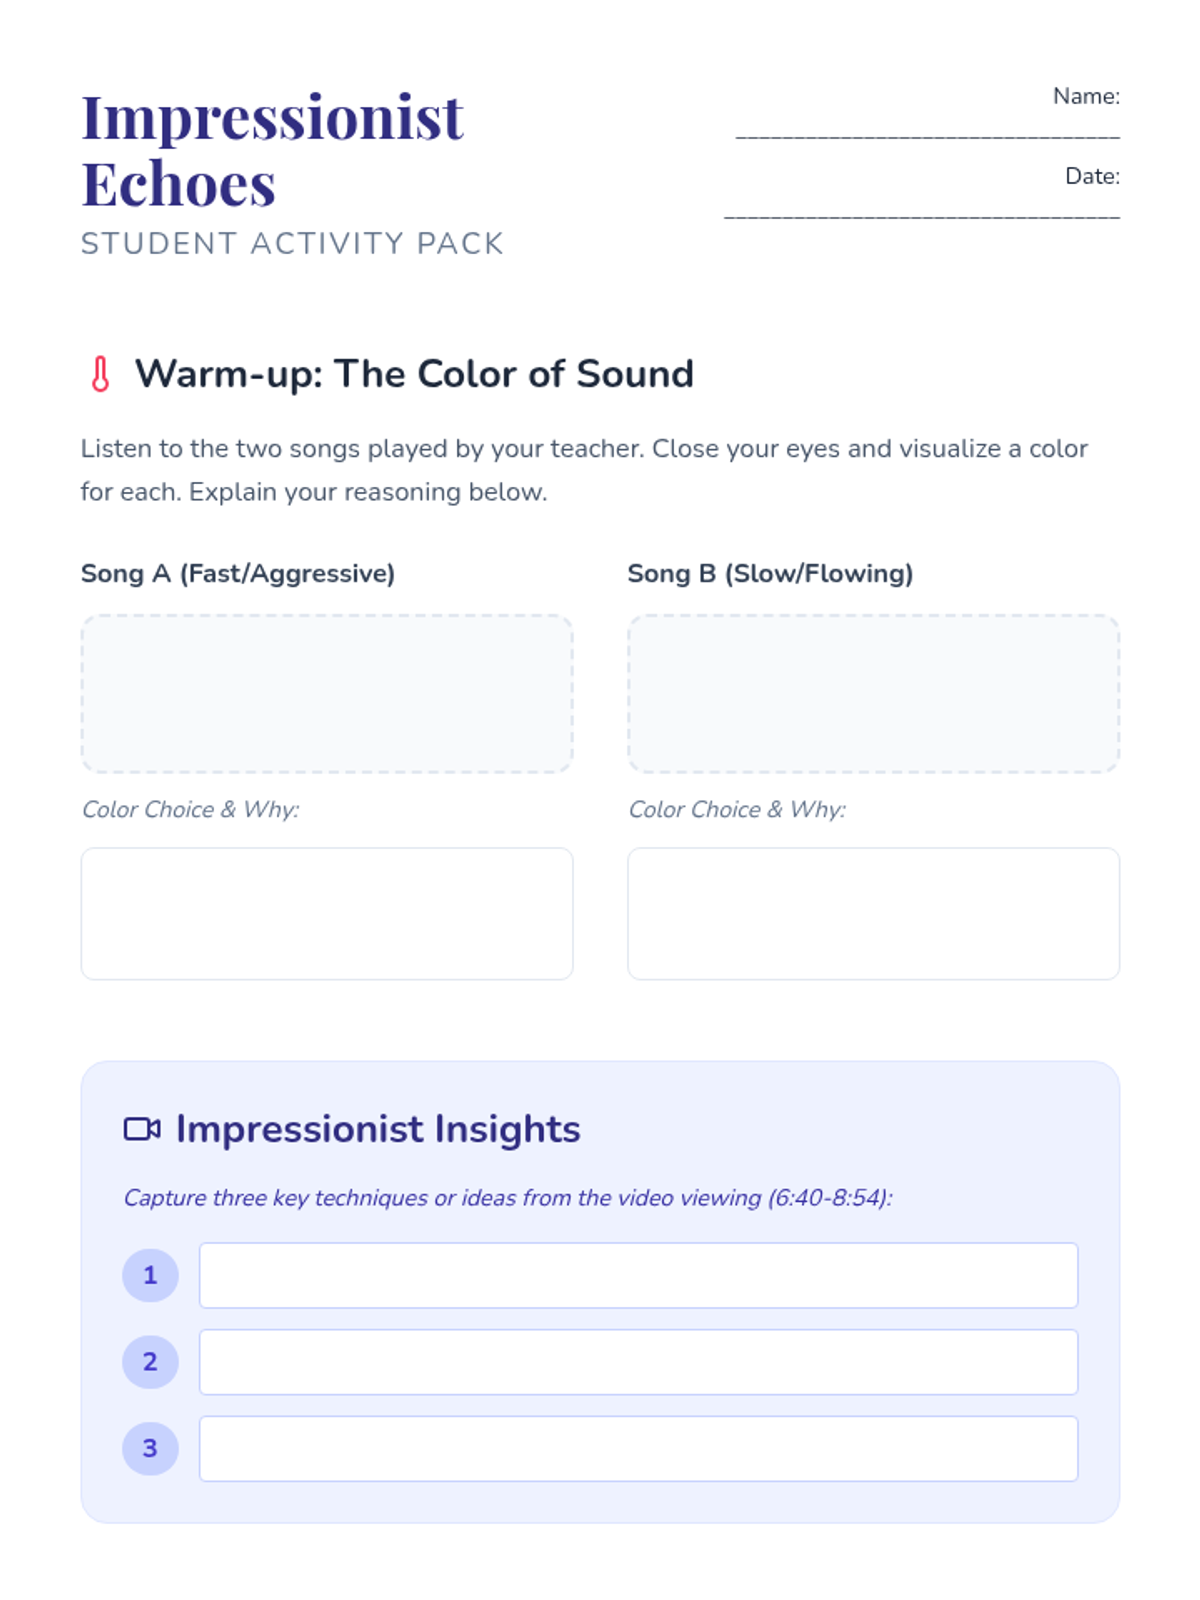Click the video camera icon
1200x1600 pixels.
(142, 1129)
